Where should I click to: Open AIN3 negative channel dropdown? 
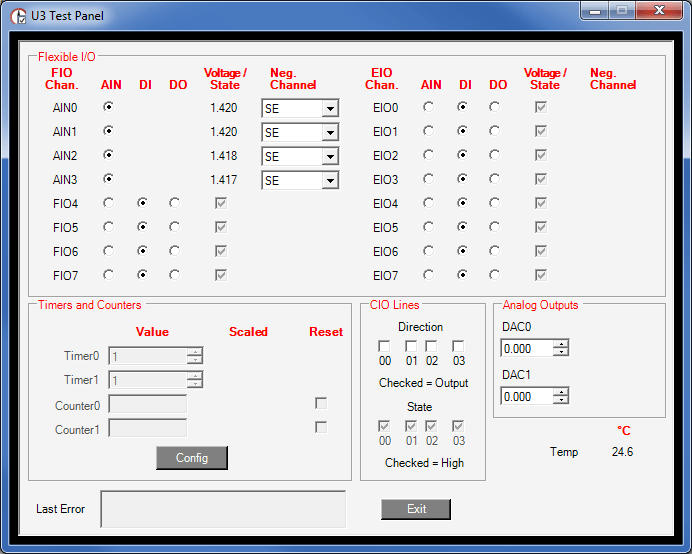click(x=329, y=180)
